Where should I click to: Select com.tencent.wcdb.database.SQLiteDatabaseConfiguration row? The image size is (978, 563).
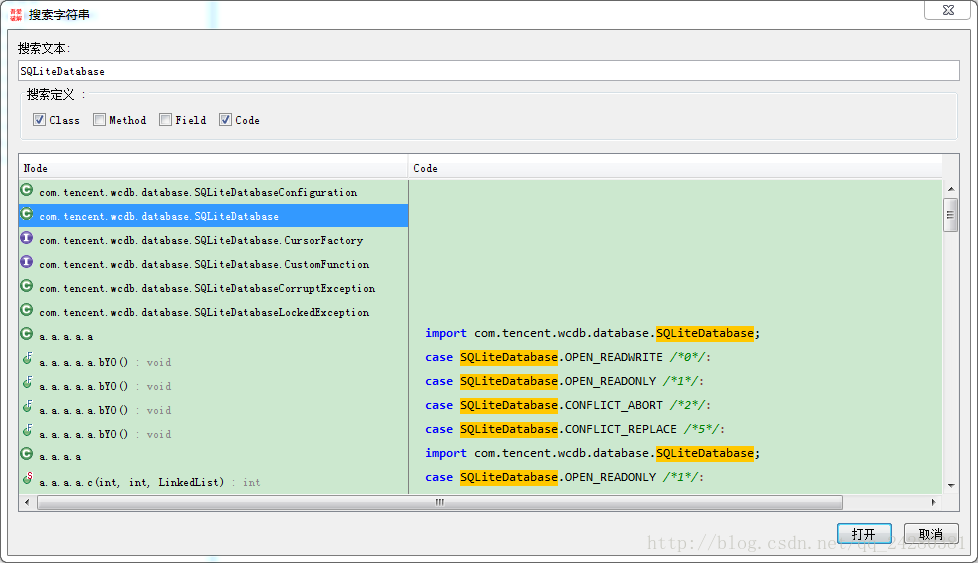tap(213, 192)
